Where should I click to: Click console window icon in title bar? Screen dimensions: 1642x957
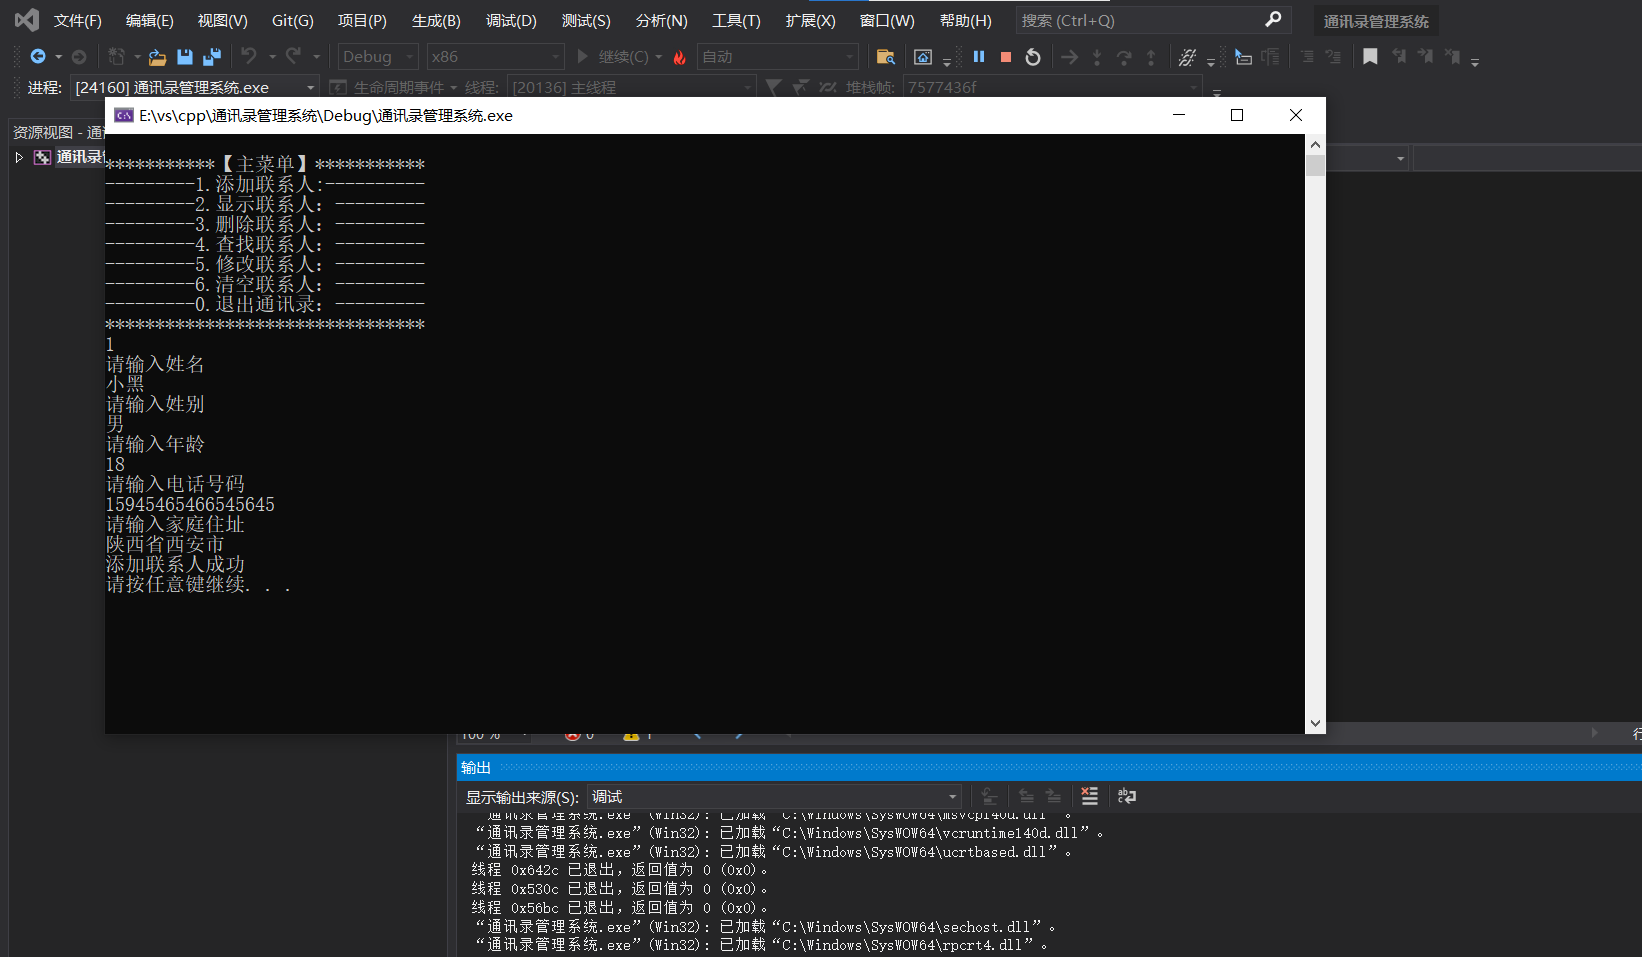124,115
